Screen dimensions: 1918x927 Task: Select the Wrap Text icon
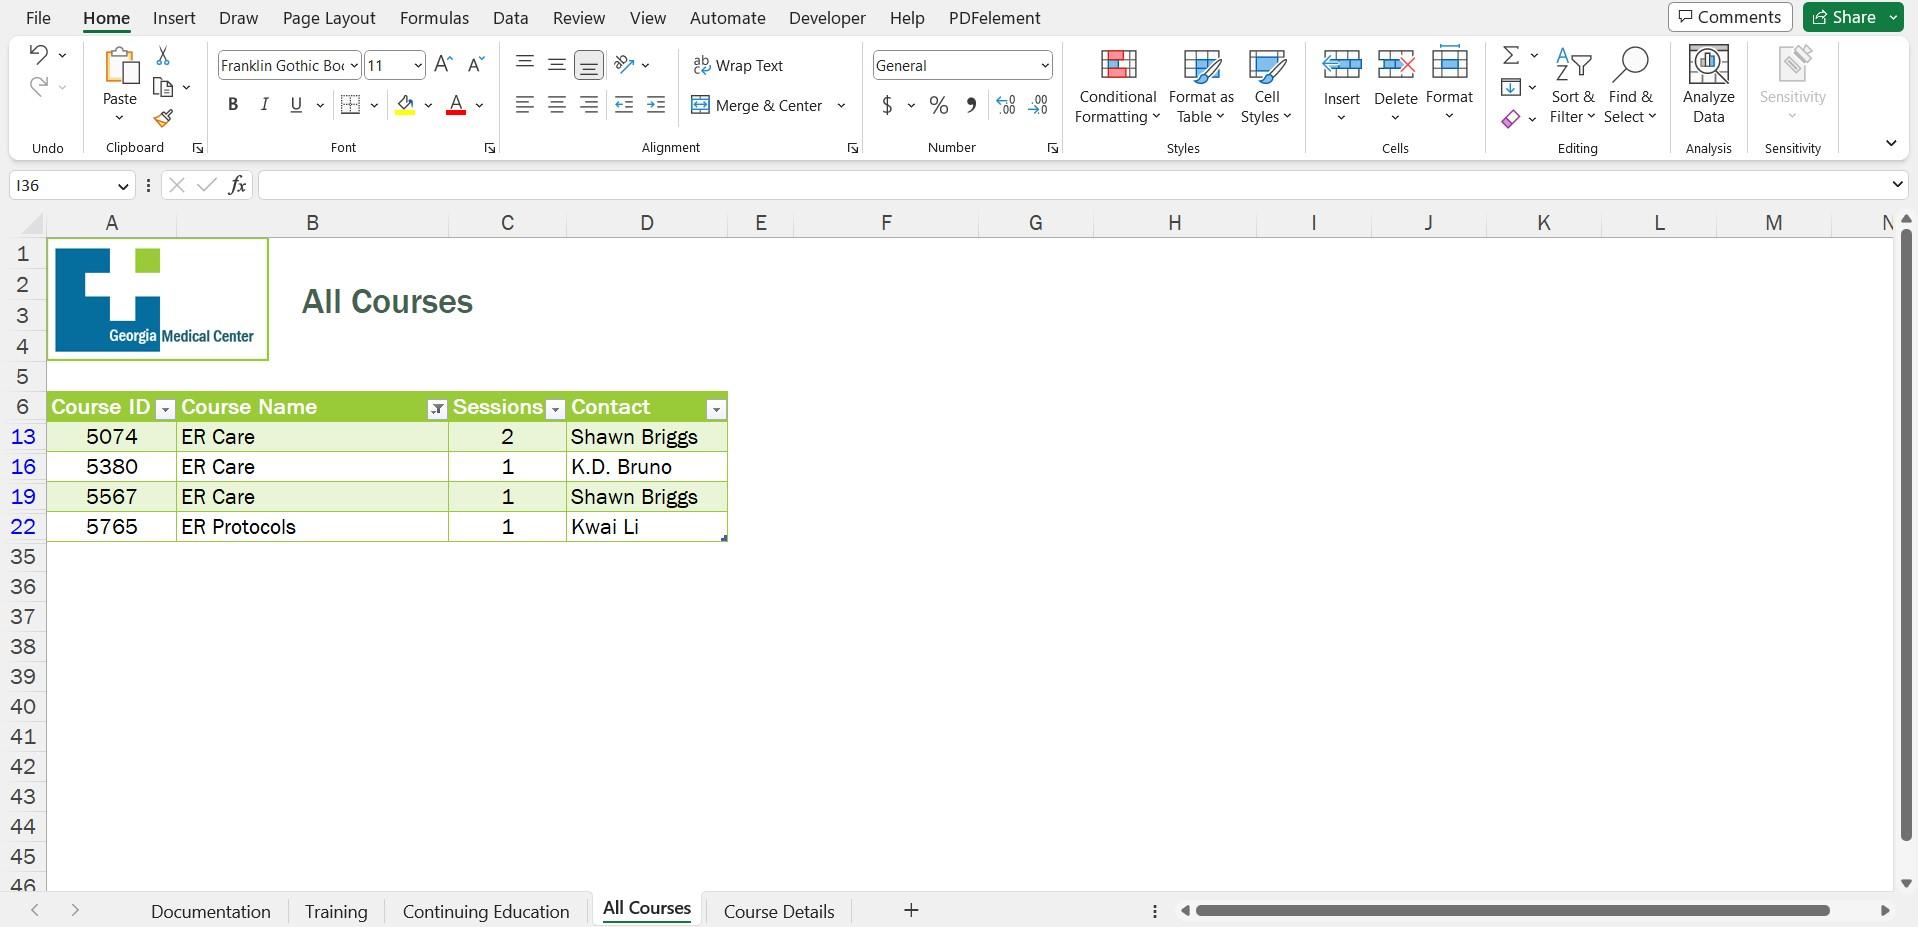[x=700, y=65]
